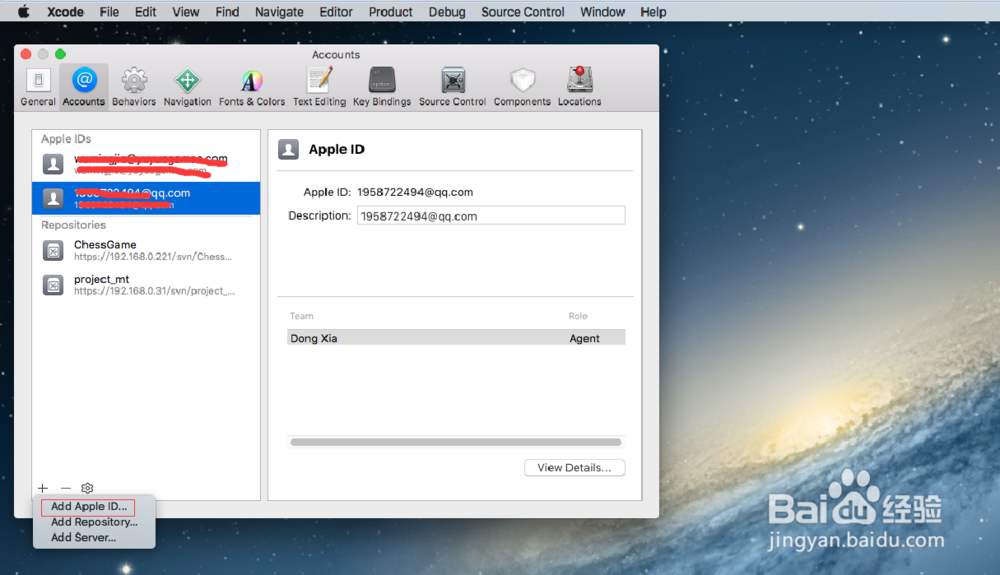This screenshot has width=1000, height=575.
Task: Open the General preferences pane
Action: (38, 87)
